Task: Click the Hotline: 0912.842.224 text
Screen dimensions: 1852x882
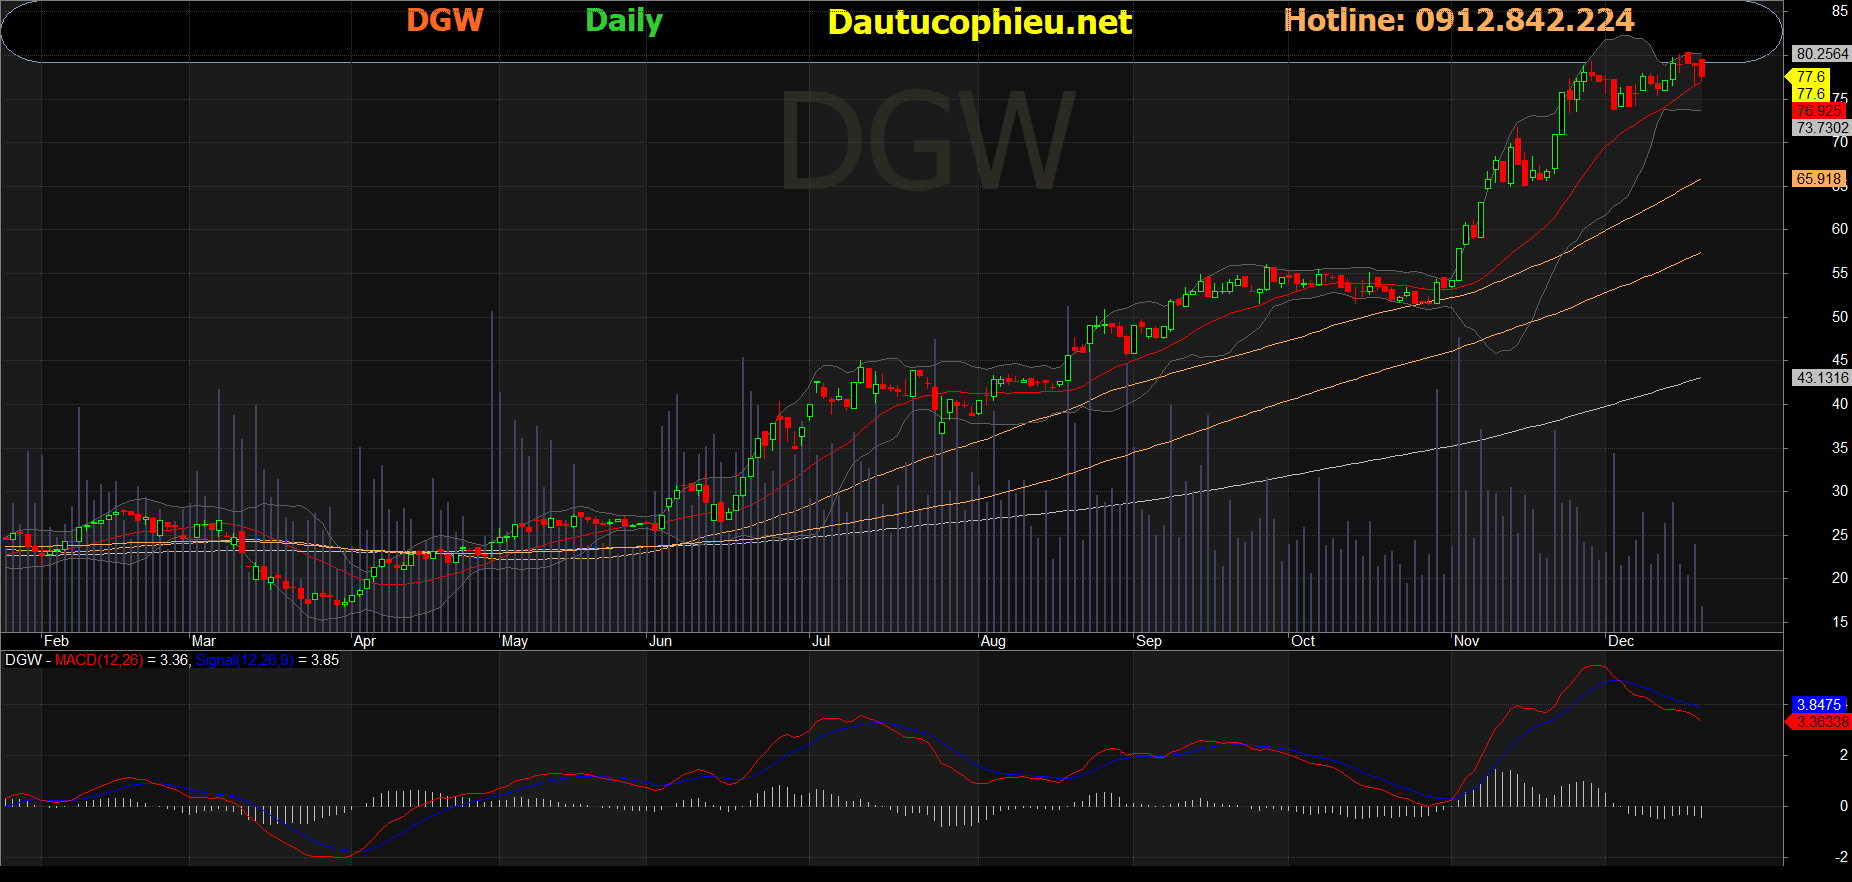Action: pos(1459,20)
